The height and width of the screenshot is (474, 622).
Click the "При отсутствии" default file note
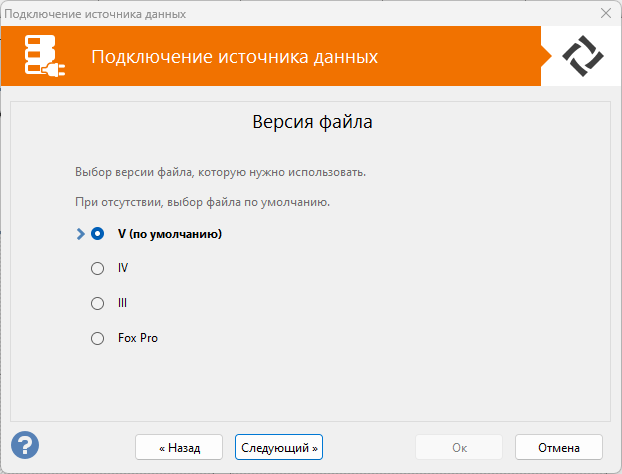pos(202,202)
